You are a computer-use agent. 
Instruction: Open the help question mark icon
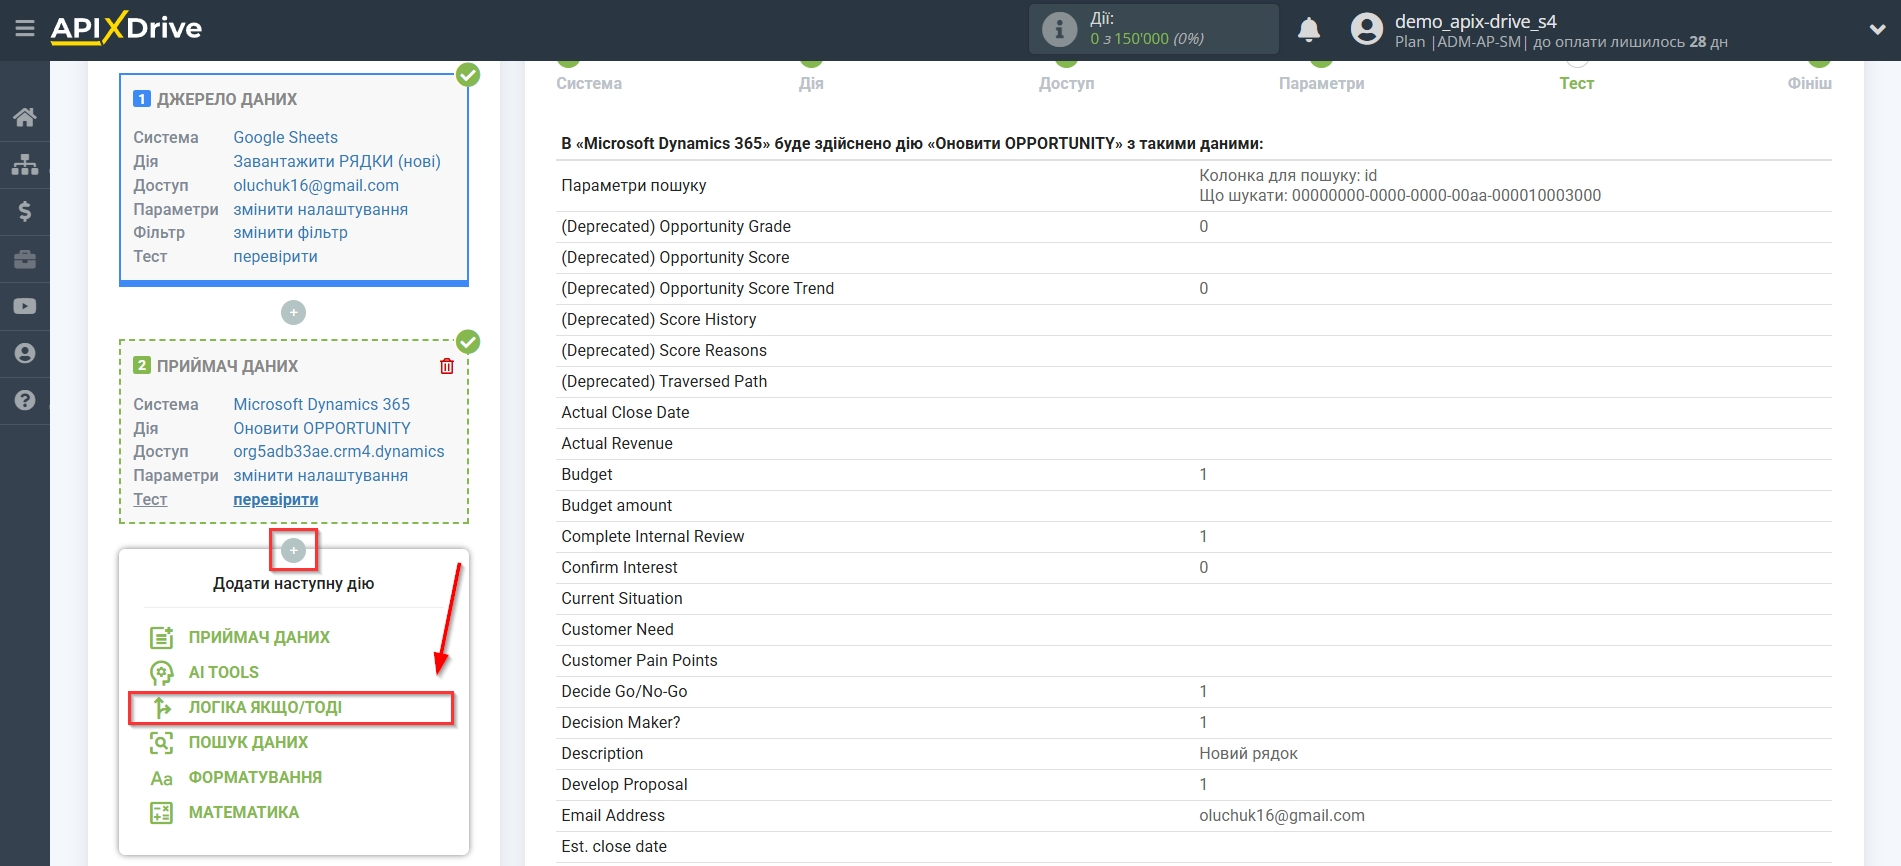(x=25, y=400)
